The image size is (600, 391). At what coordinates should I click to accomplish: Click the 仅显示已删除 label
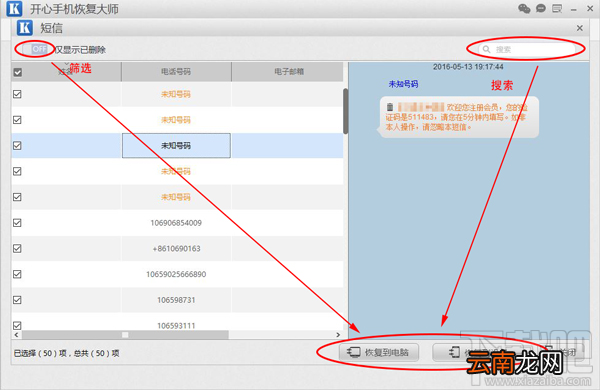(x=80, y=50)
